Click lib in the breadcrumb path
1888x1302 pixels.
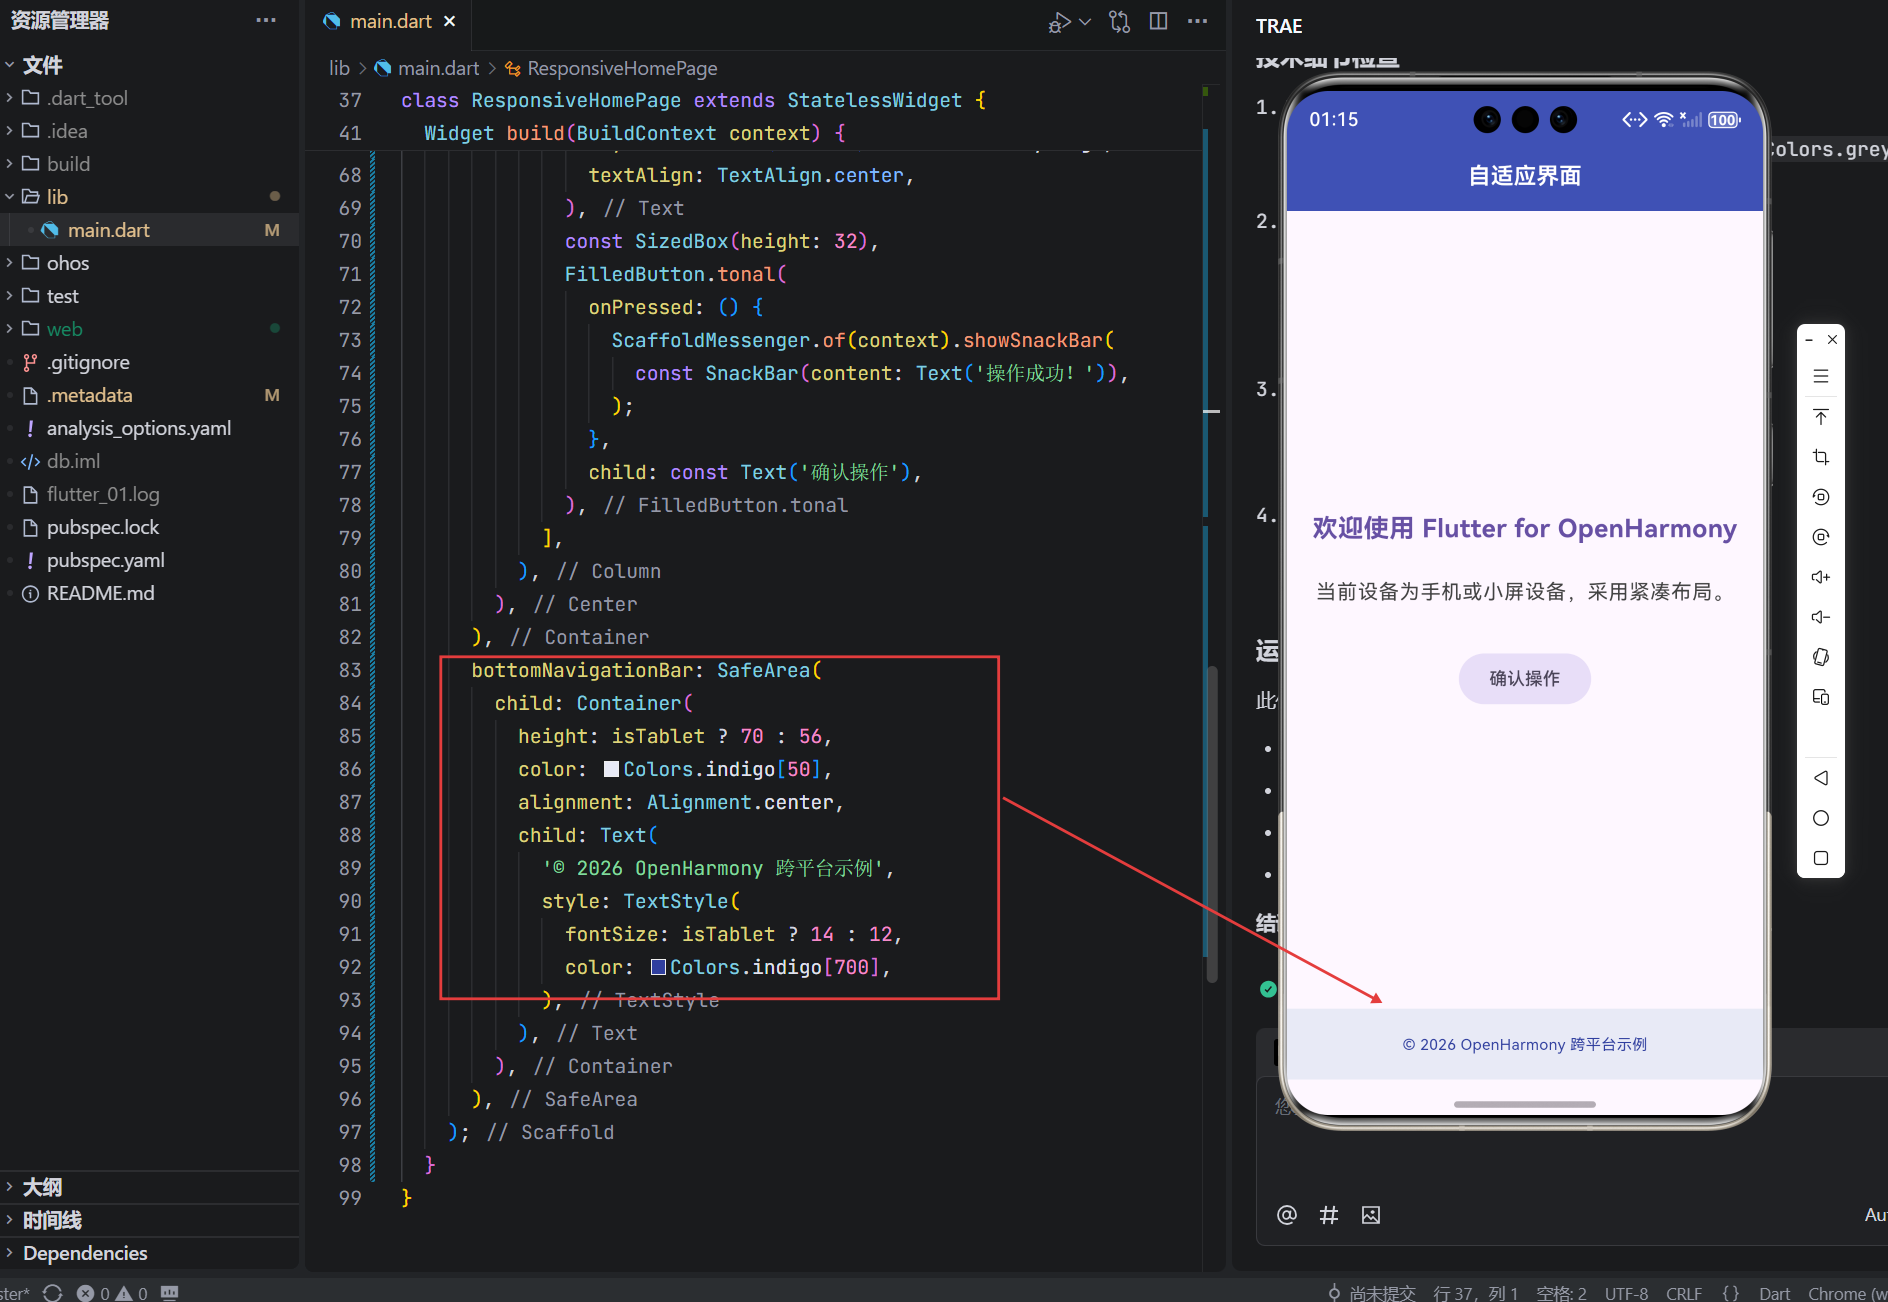coord(339,68)
